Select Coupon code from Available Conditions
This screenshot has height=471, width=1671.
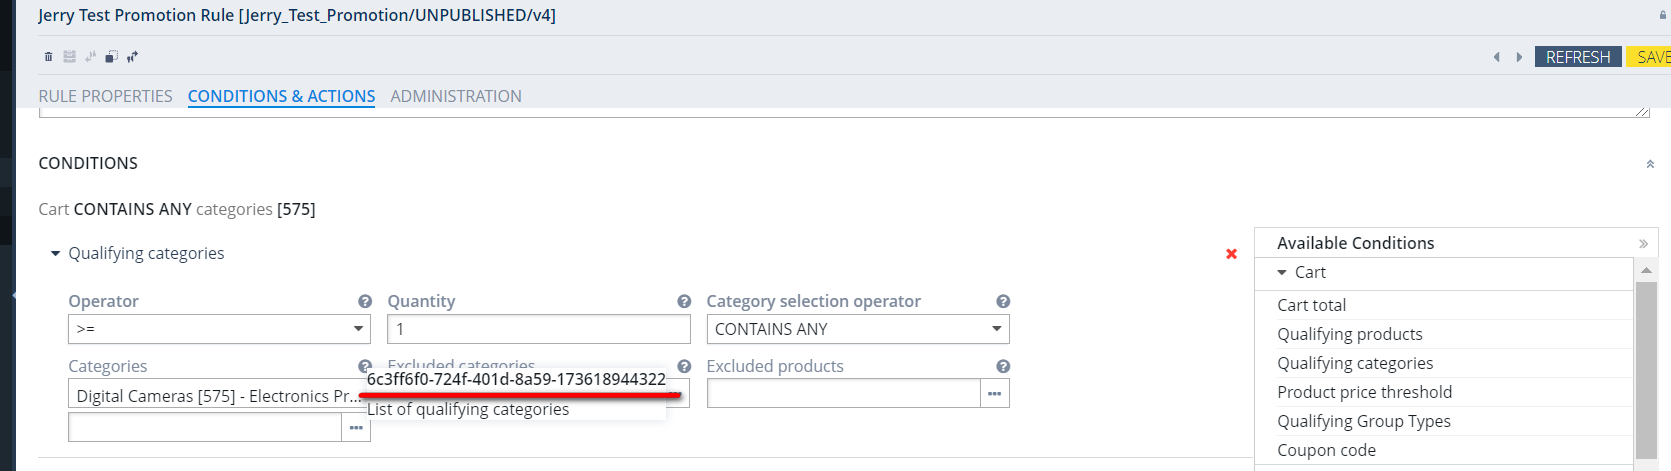(1326, 450)
